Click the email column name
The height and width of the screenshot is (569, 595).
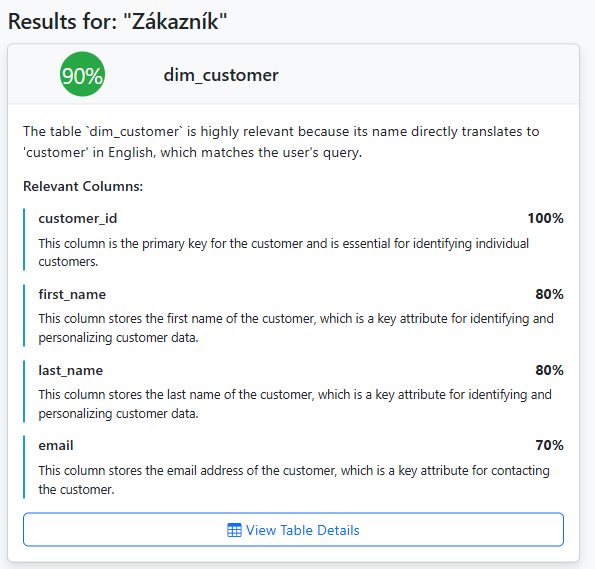[56, 445]
